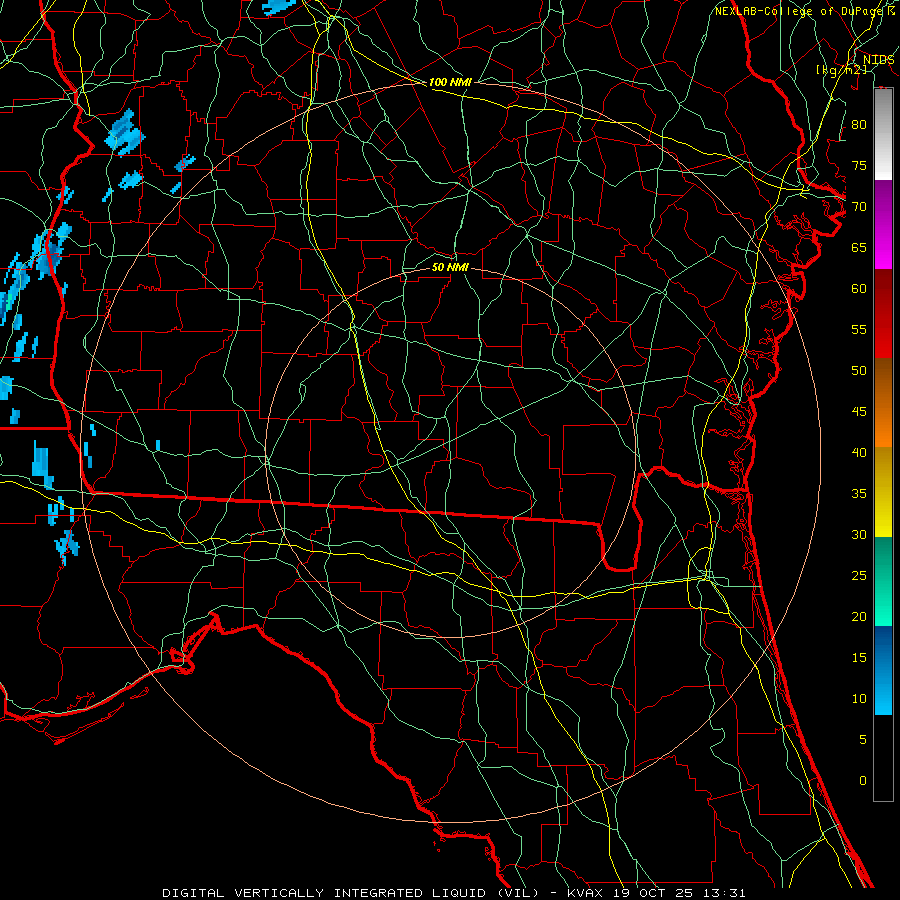Click the legend value 70

tap(859, 207)
